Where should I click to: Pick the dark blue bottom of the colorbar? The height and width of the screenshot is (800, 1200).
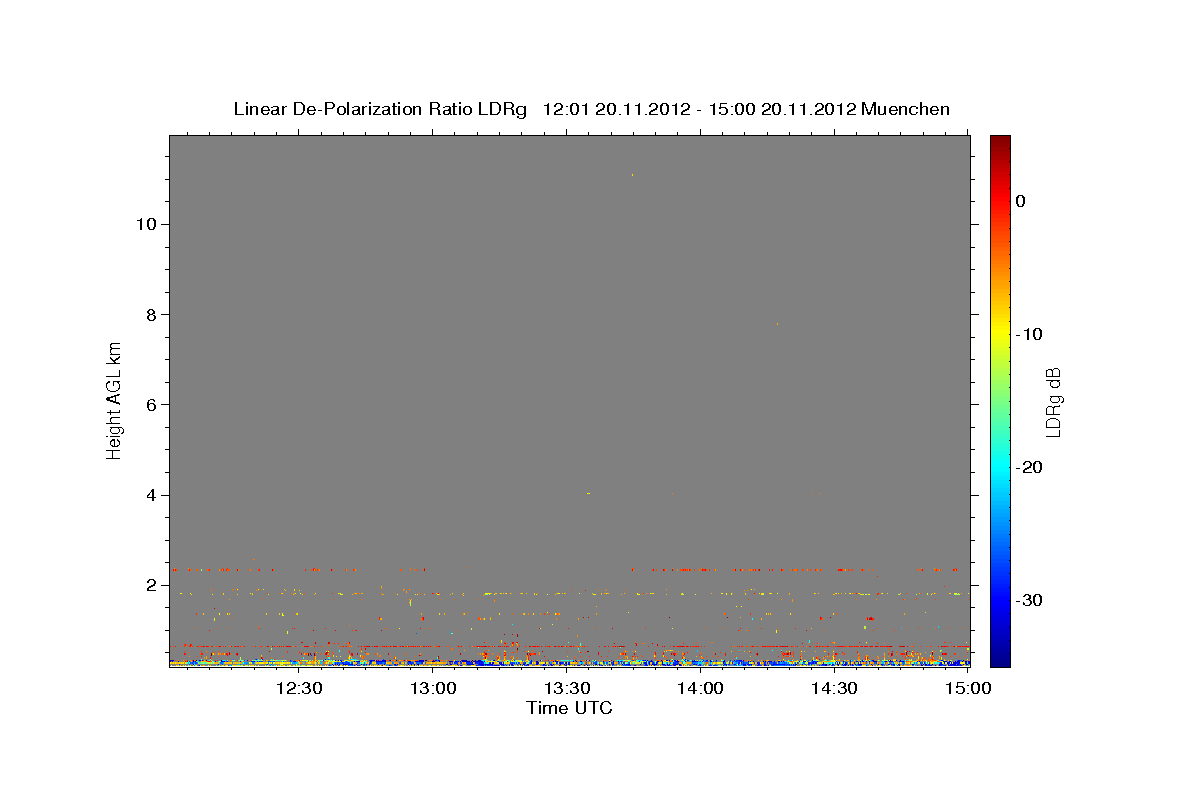[x=1000, y=658]
